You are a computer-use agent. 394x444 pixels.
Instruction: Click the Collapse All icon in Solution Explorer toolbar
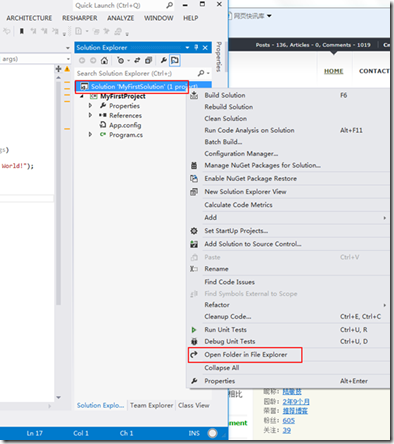pos(148,60)
